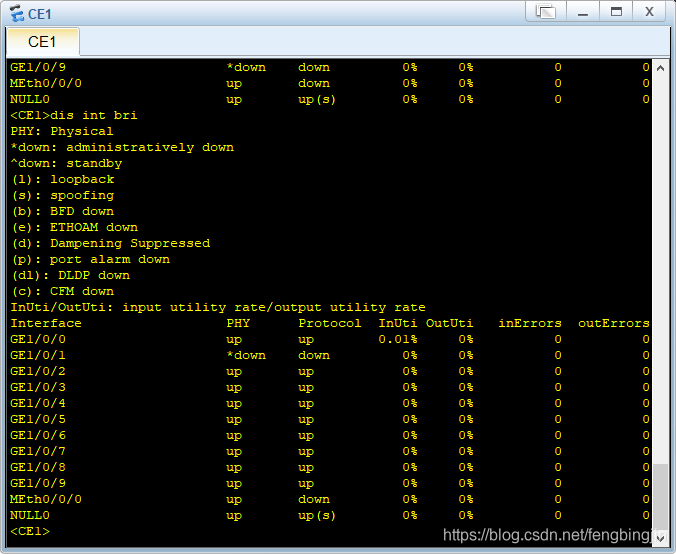Click the restore-windows icon in title bar
This screenshot has width=676, height=554.
[545, 12]
